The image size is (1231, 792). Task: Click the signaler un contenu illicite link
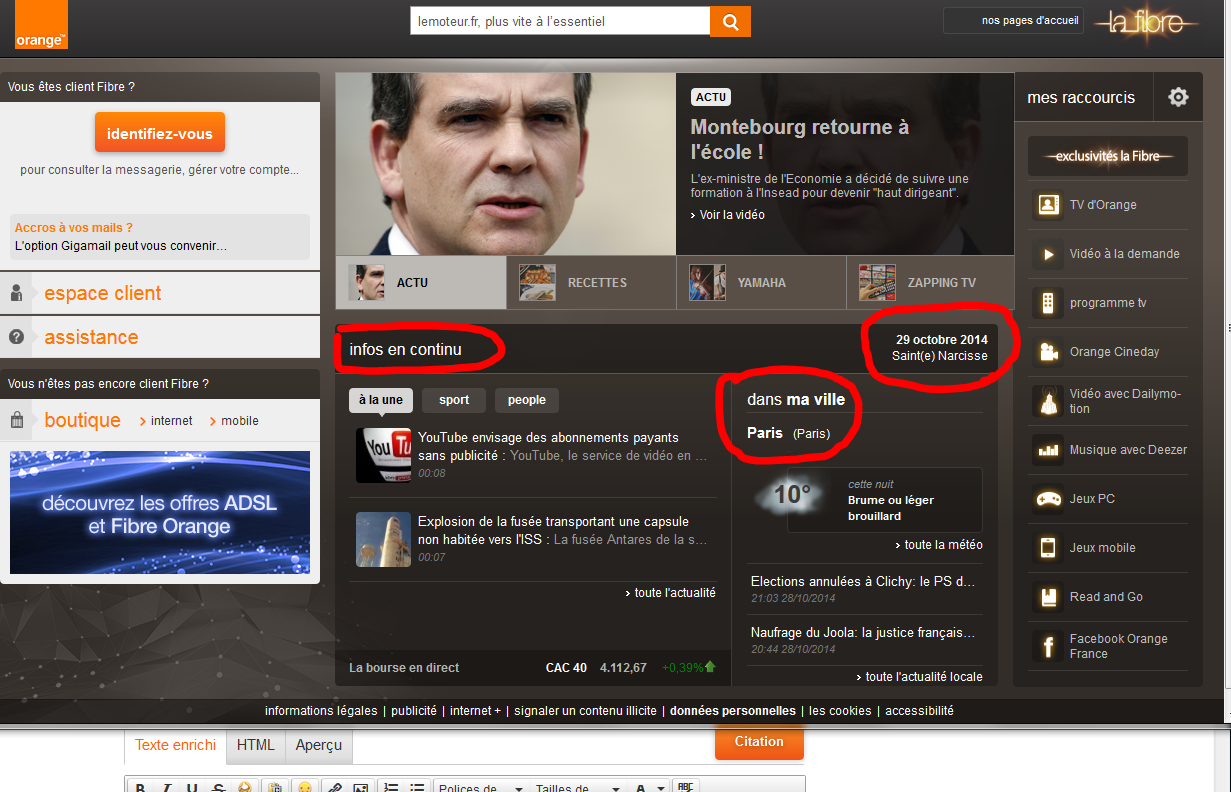pyautogui.click(x=585, y=711)
